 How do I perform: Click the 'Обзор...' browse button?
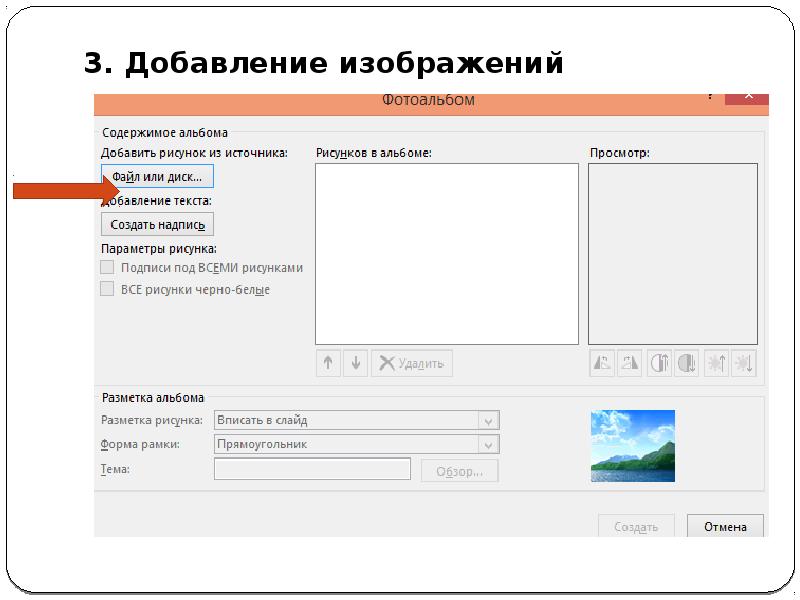(x=460, y=471)
